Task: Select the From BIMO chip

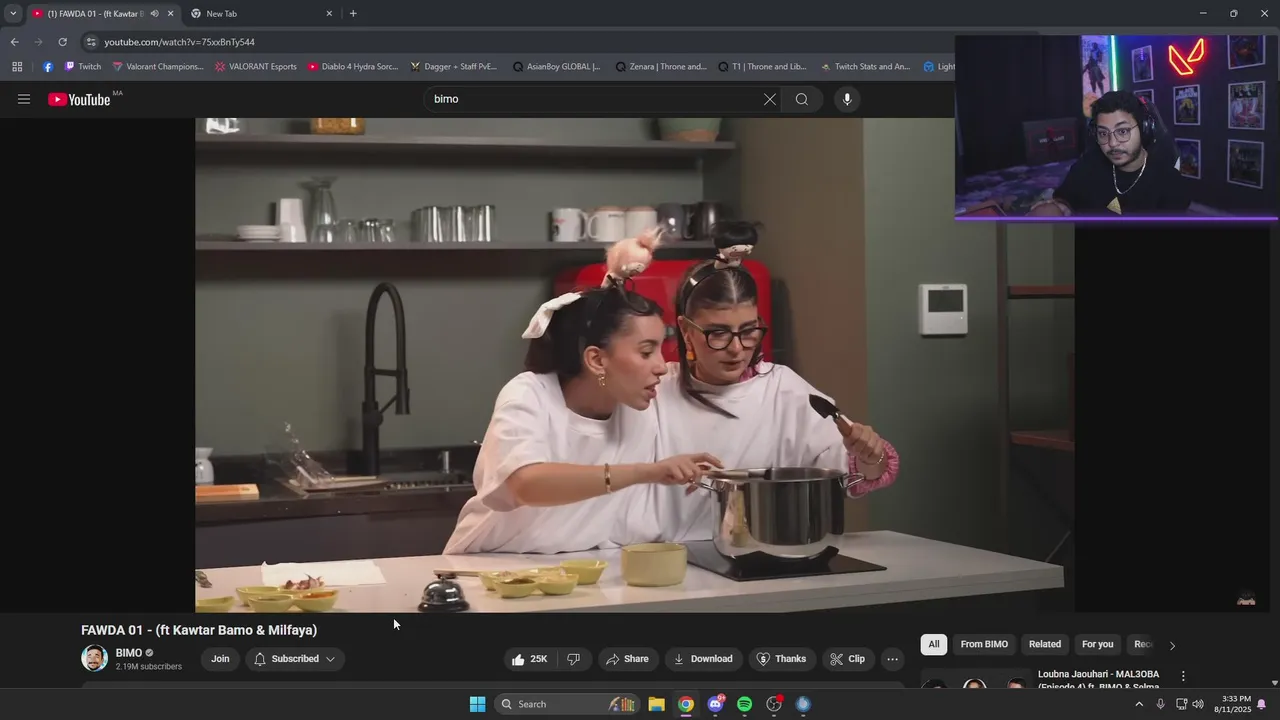Action: pos(984,644)
